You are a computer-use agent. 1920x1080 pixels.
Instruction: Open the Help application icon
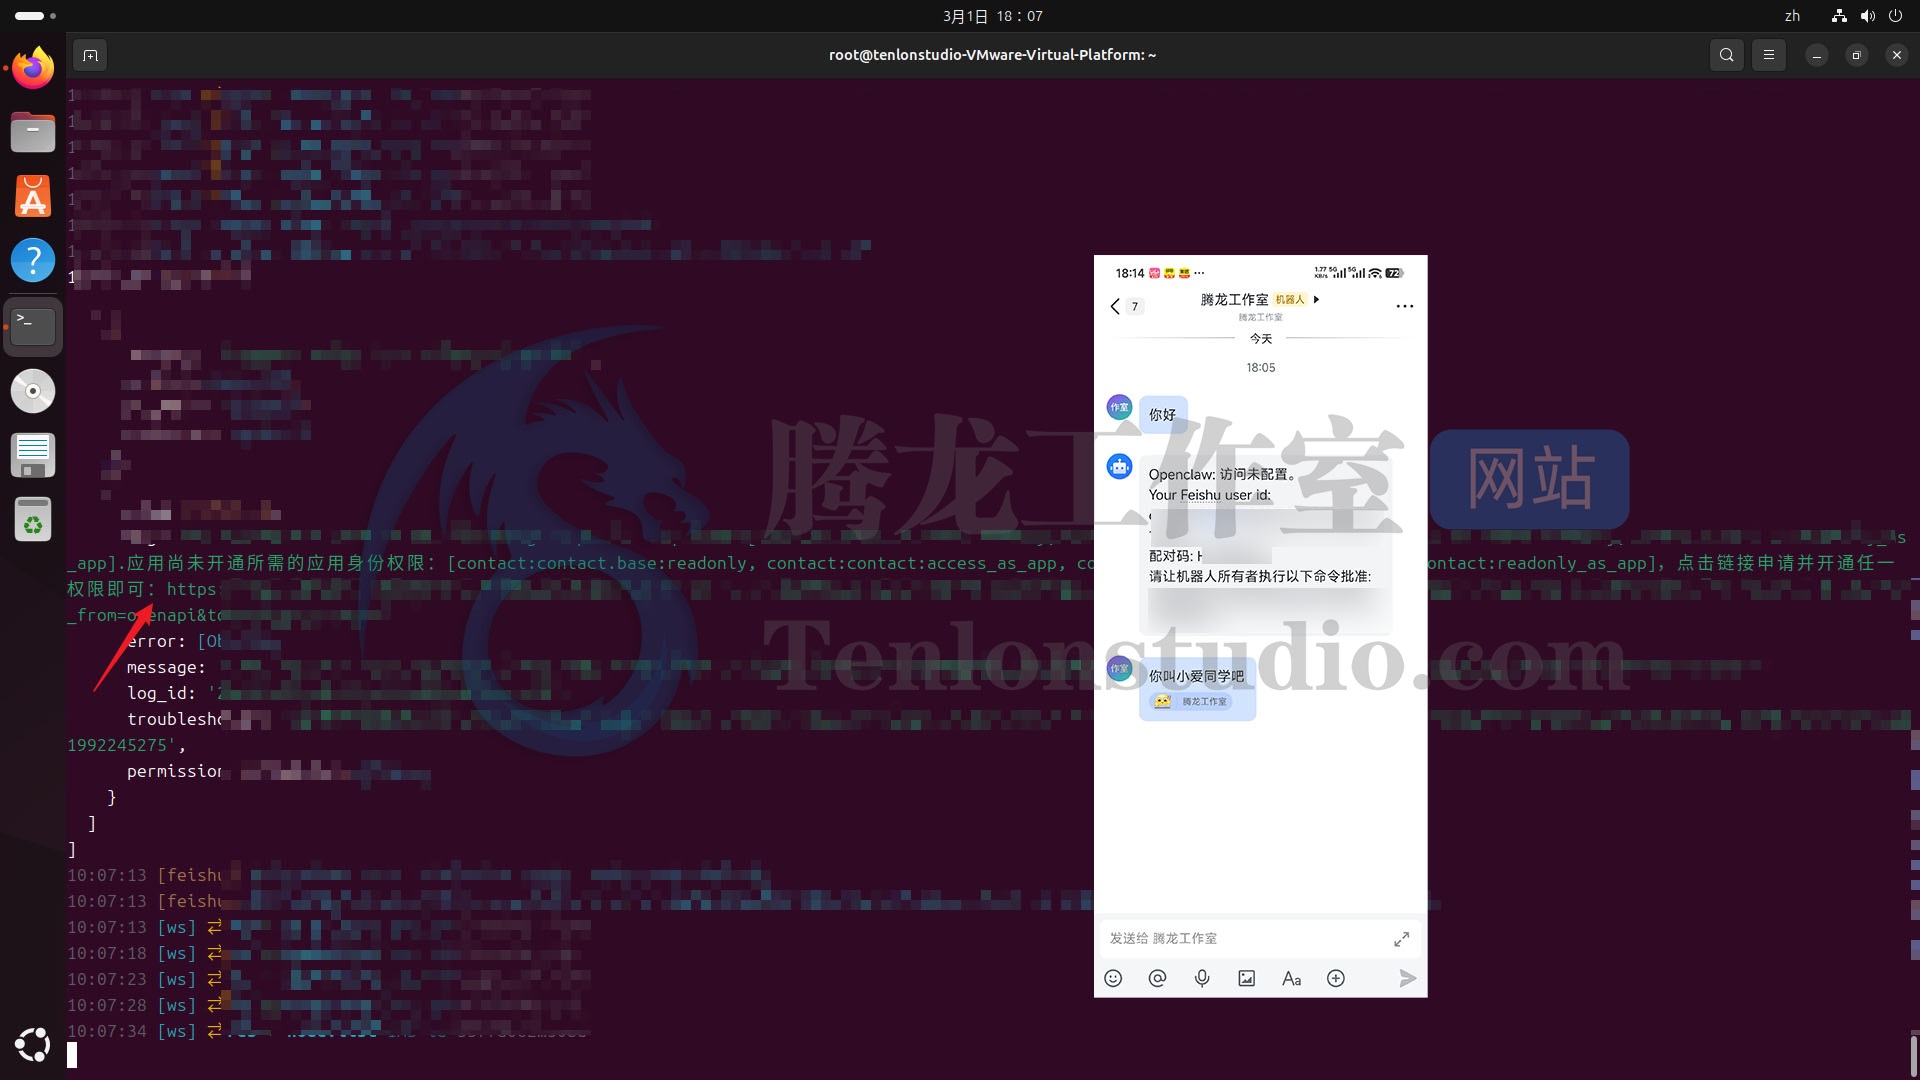click(33, 260)
